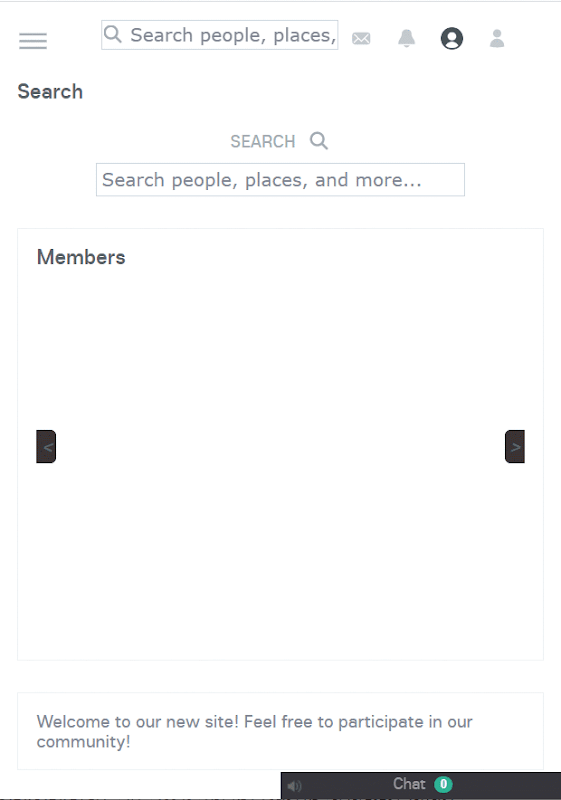This screenshot has height=800, width=561.
Task: Click the gray user silhouette icon
Action: click(x=497, y=38)
